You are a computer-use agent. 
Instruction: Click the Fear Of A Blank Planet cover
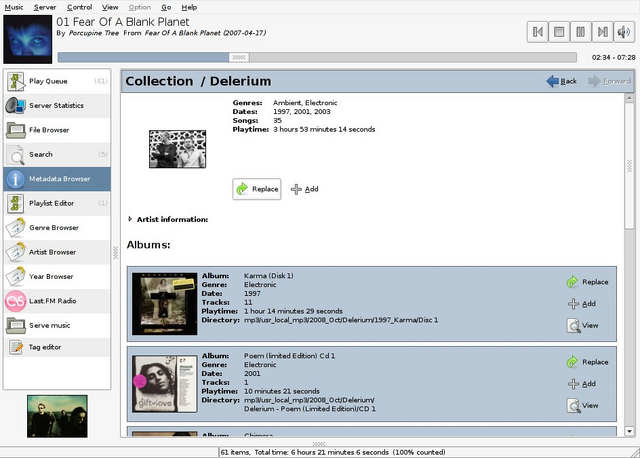pos(28,39)
